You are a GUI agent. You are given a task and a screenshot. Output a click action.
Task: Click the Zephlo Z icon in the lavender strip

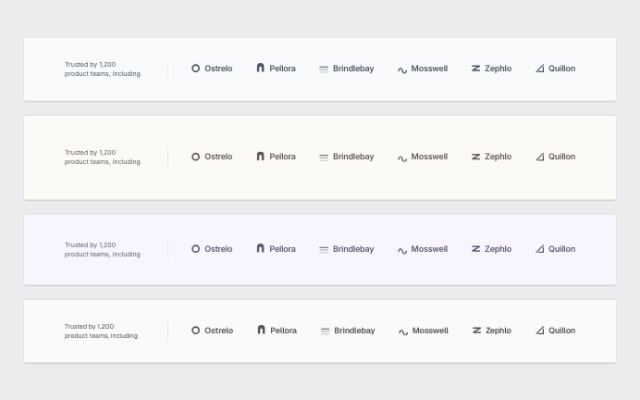pos(476,249)
